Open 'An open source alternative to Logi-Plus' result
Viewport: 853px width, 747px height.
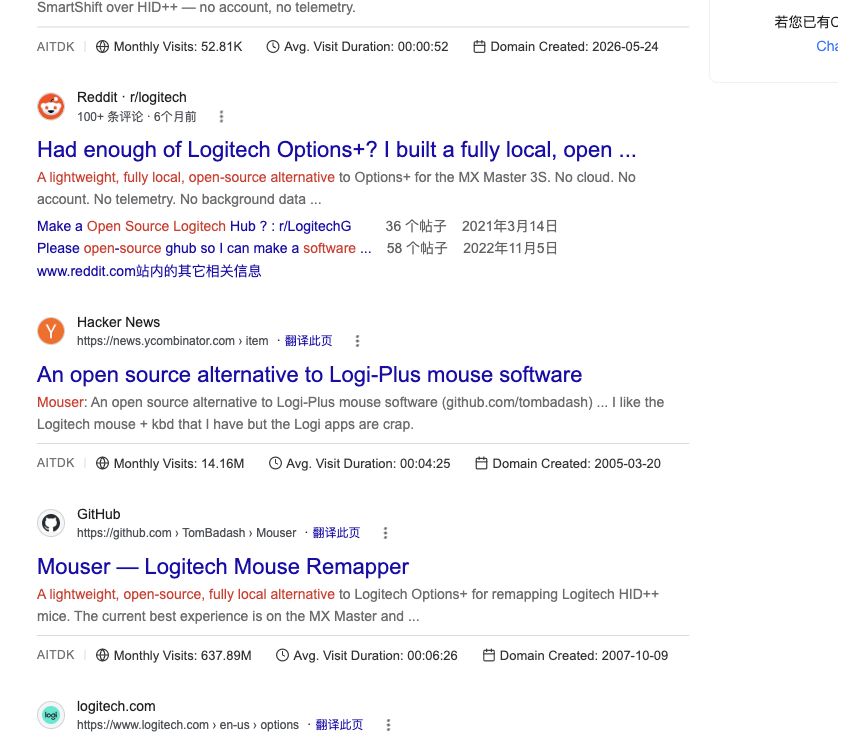click(x=310, y=375)
